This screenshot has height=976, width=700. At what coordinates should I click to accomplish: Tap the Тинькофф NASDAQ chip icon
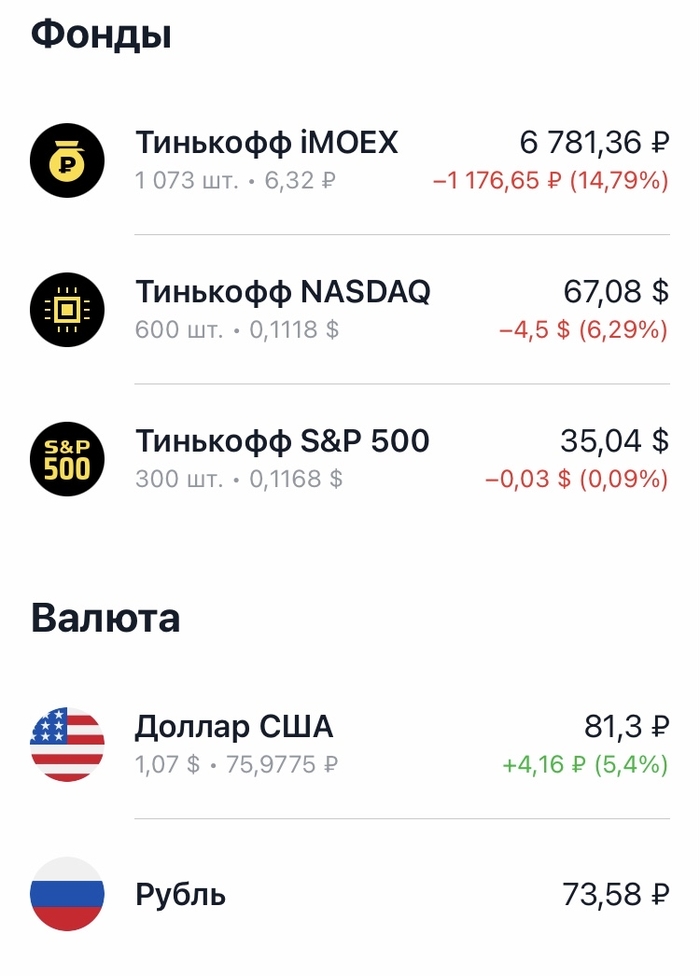(67, 309)
